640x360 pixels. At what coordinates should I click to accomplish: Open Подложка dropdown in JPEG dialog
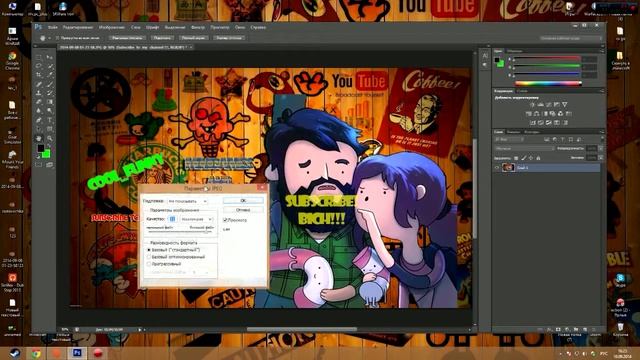point(188,201)
